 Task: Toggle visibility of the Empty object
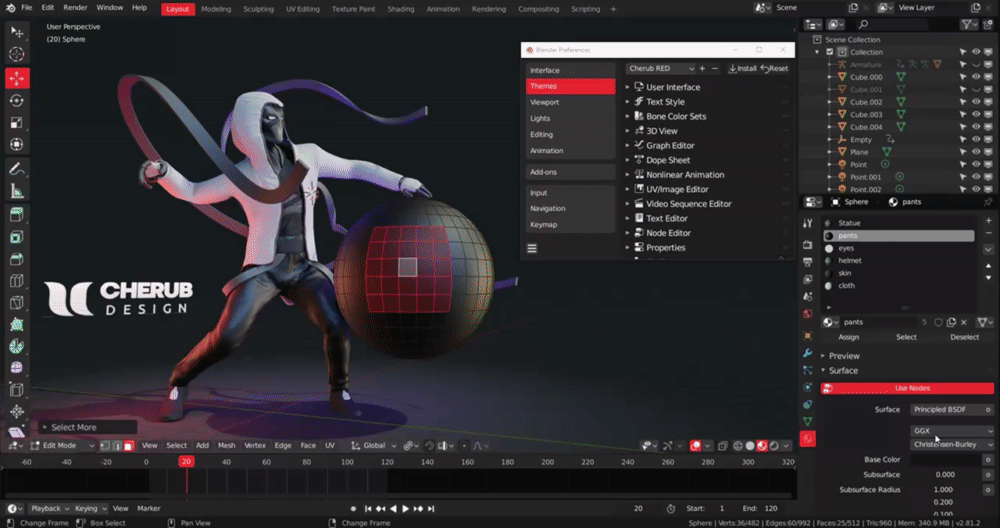(x=976, y=140)
